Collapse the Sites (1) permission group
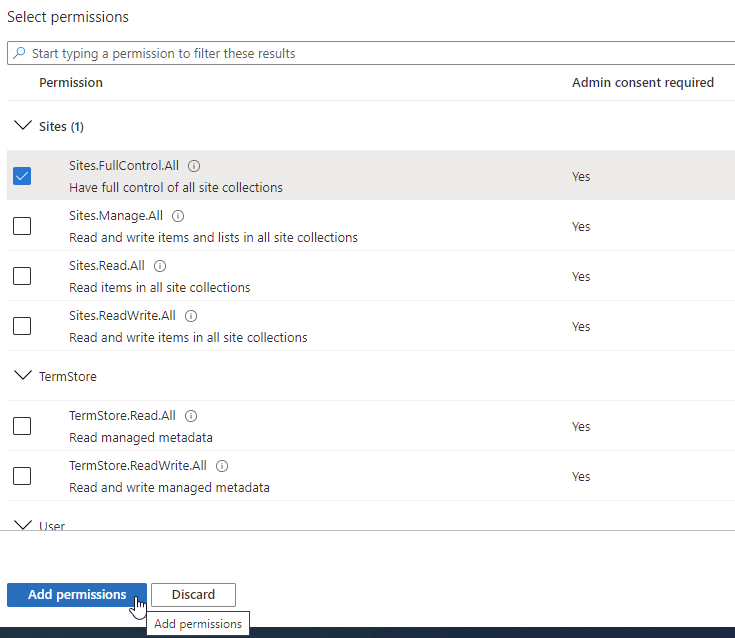 pyautogui.click(x=22, y=126)
